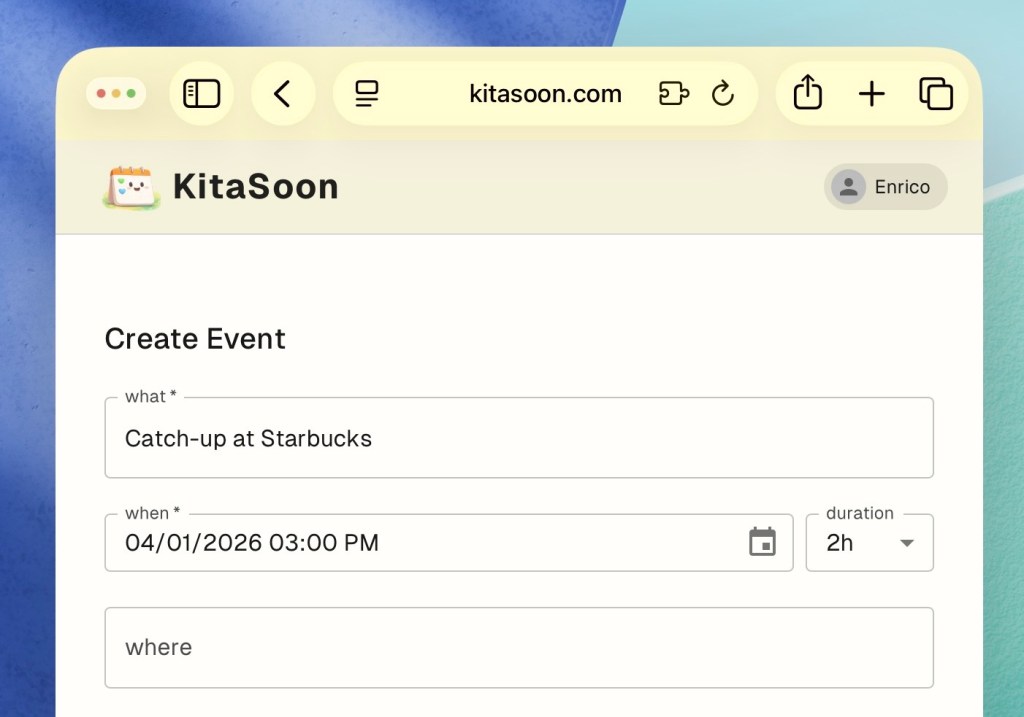Click the "what" field with Catch-up at Starbucks
The width and height of the screenshot is (1024, 717).
point(518,438)
